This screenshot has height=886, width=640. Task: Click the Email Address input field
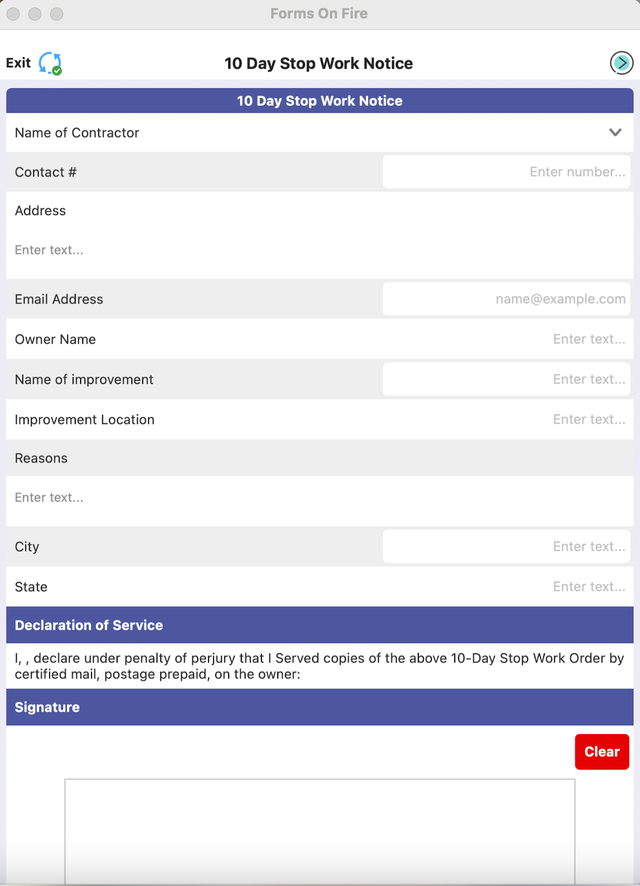coord(506,299)
